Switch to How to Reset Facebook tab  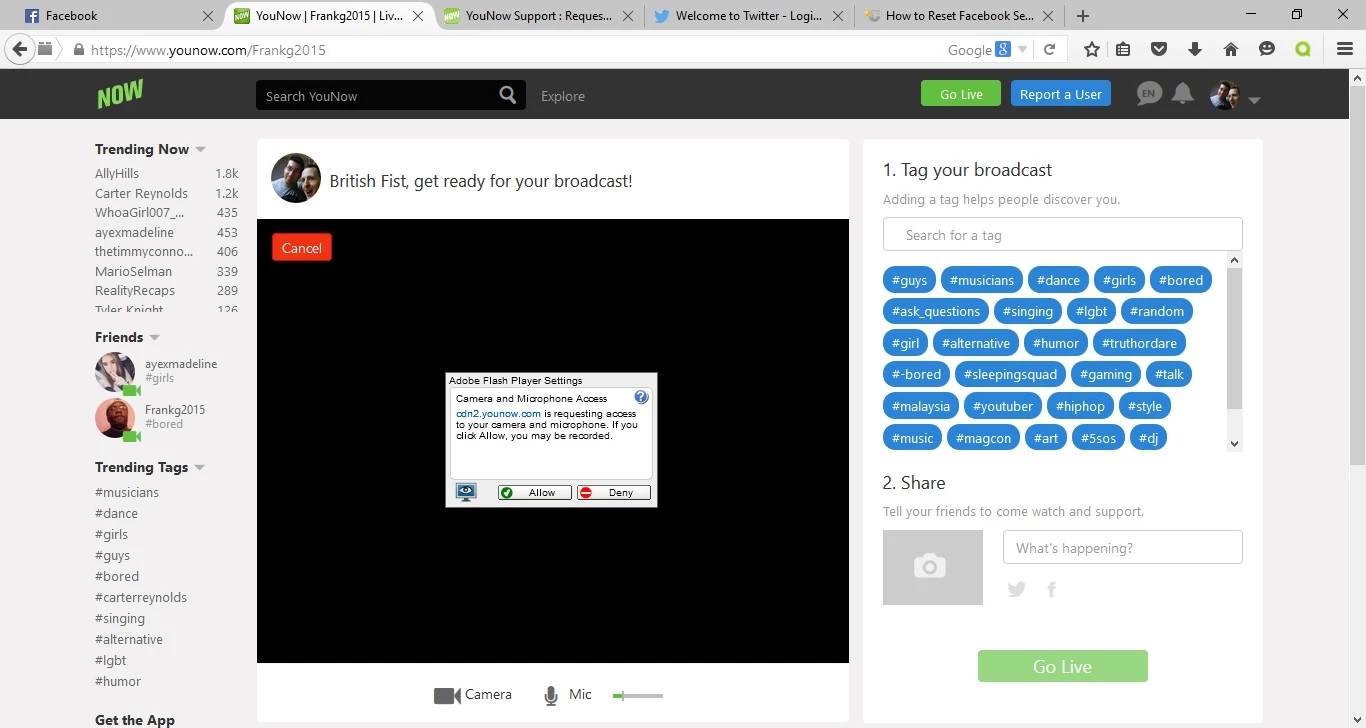[x=958, y=16]
